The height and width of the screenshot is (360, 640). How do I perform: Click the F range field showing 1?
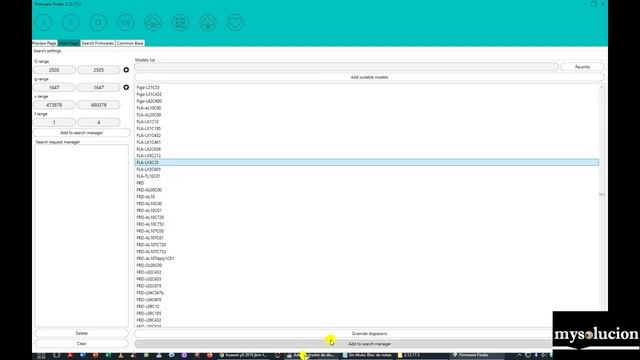click(x=54, y=122)
